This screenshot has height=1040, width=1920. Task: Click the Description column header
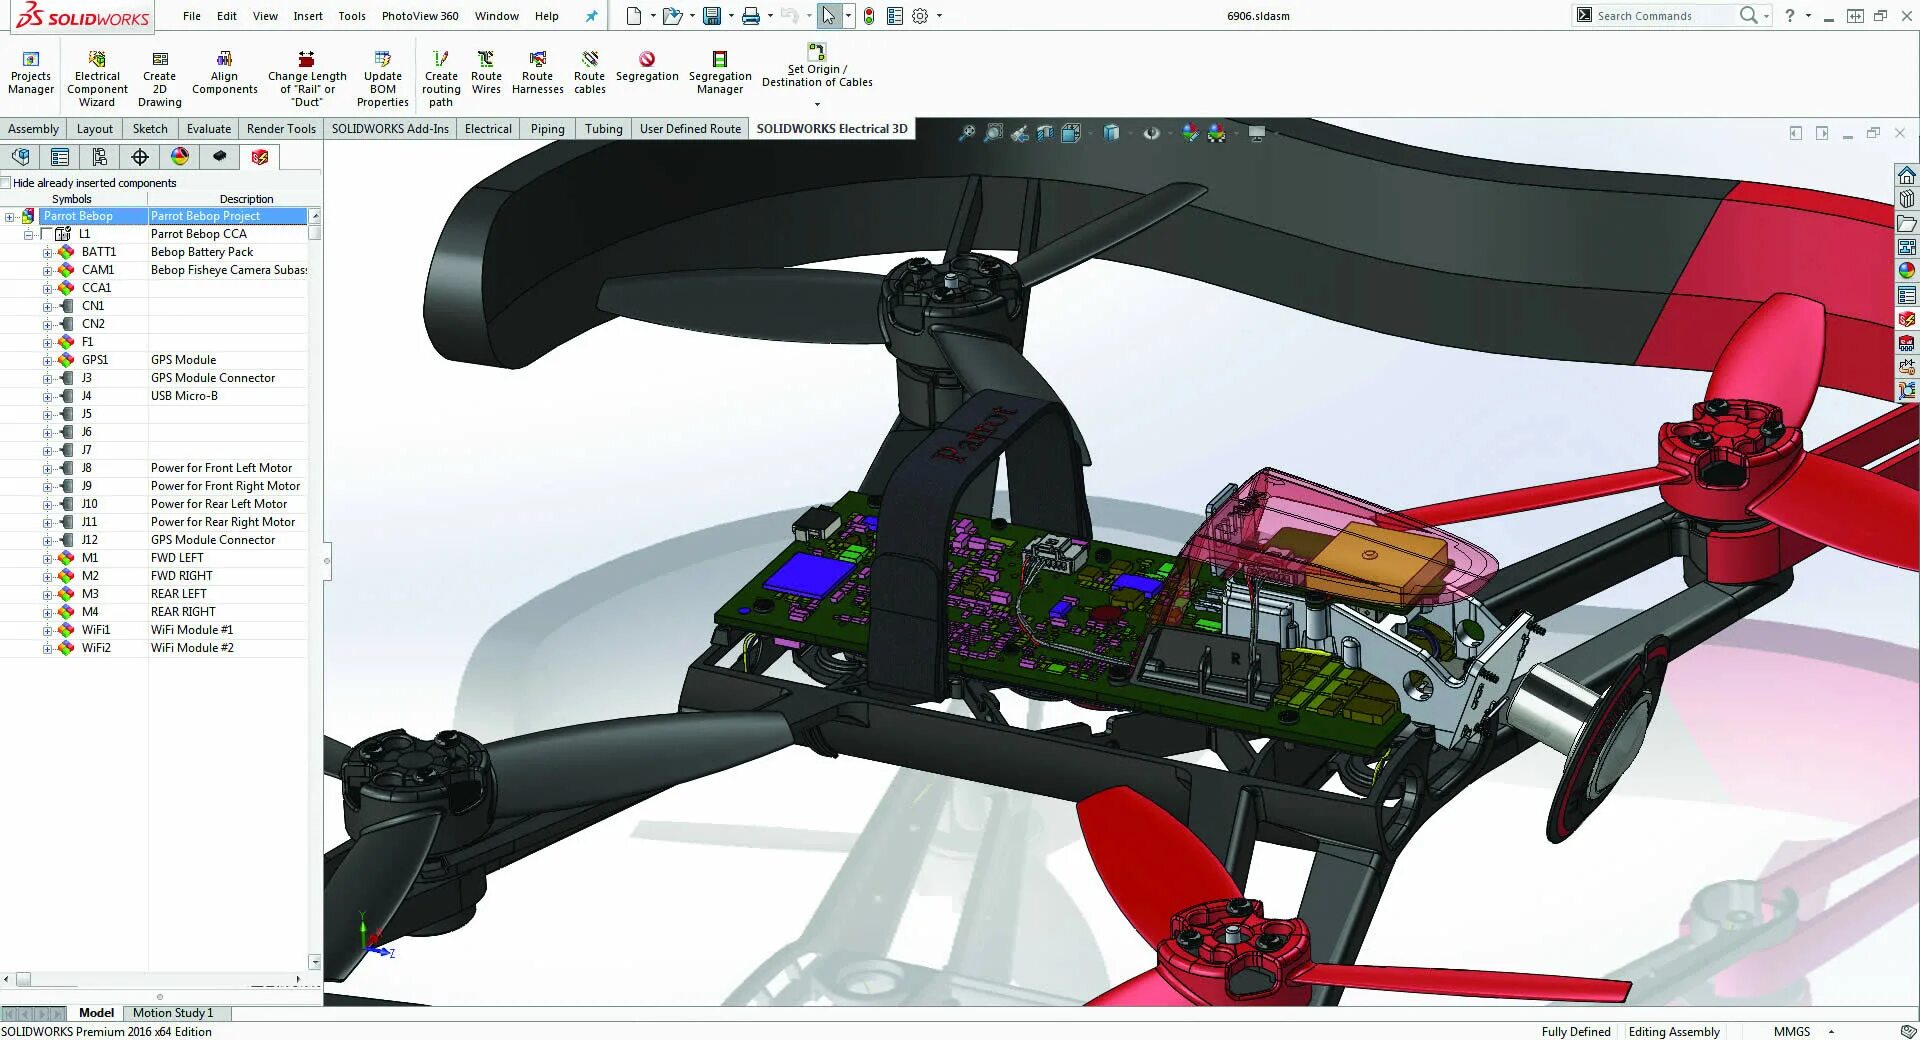click(x=246, y=199)
